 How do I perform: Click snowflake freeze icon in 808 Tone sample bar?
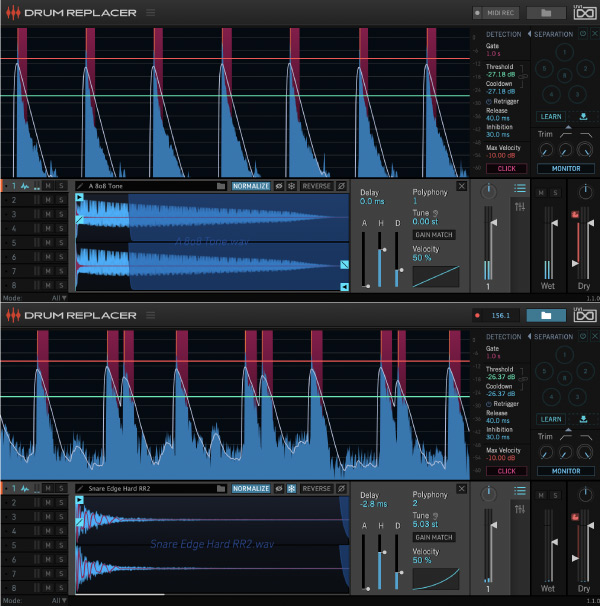[291, 186]
